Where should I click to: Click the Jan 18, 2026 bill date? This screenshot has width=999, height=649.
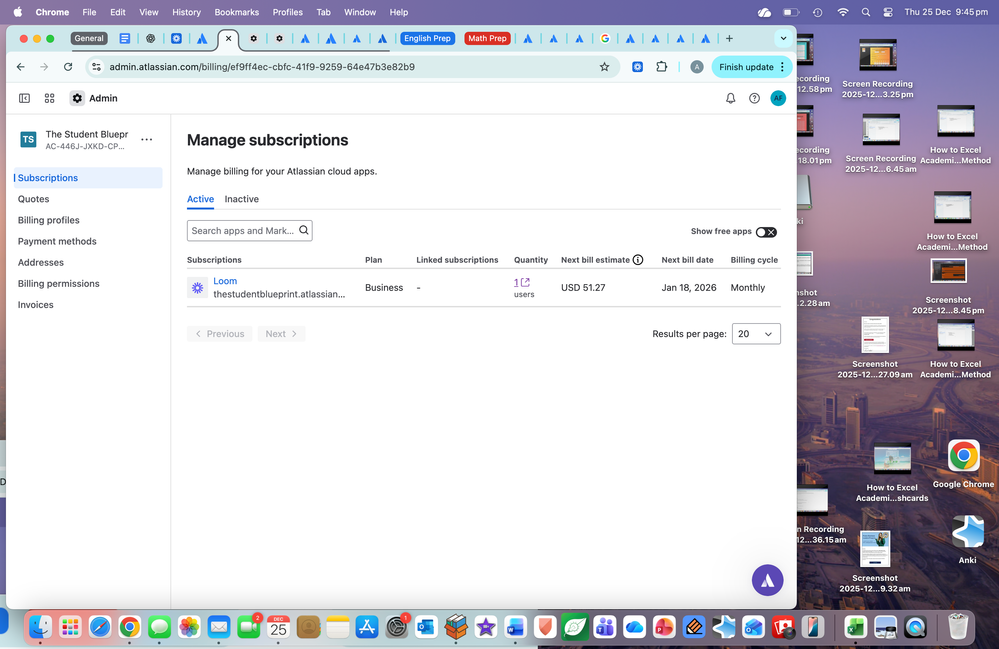click(x=689, y=288)
